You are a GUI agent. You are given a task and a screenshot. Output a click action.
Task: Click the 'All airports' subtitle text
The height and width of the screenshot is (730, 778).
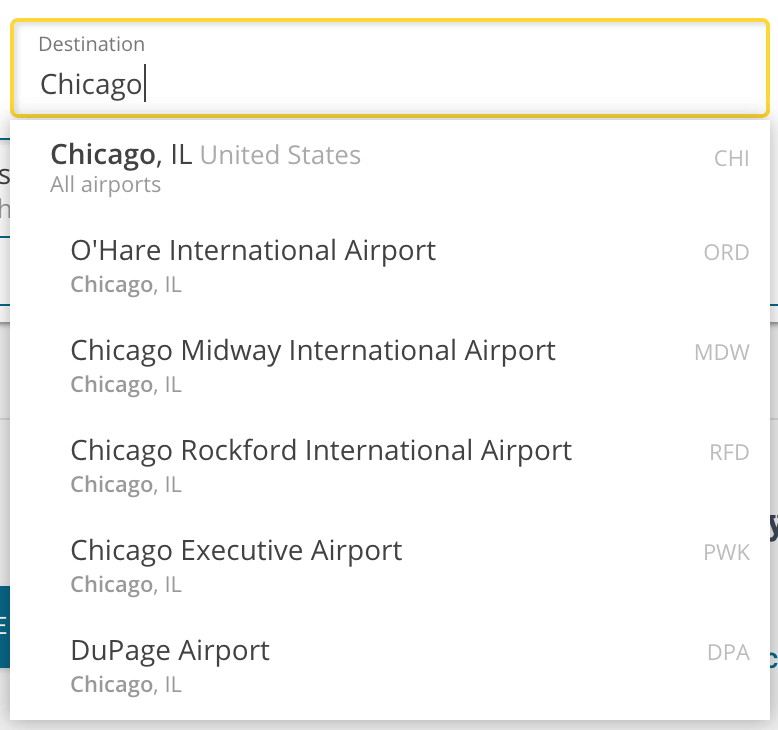[x=105, y=185]
